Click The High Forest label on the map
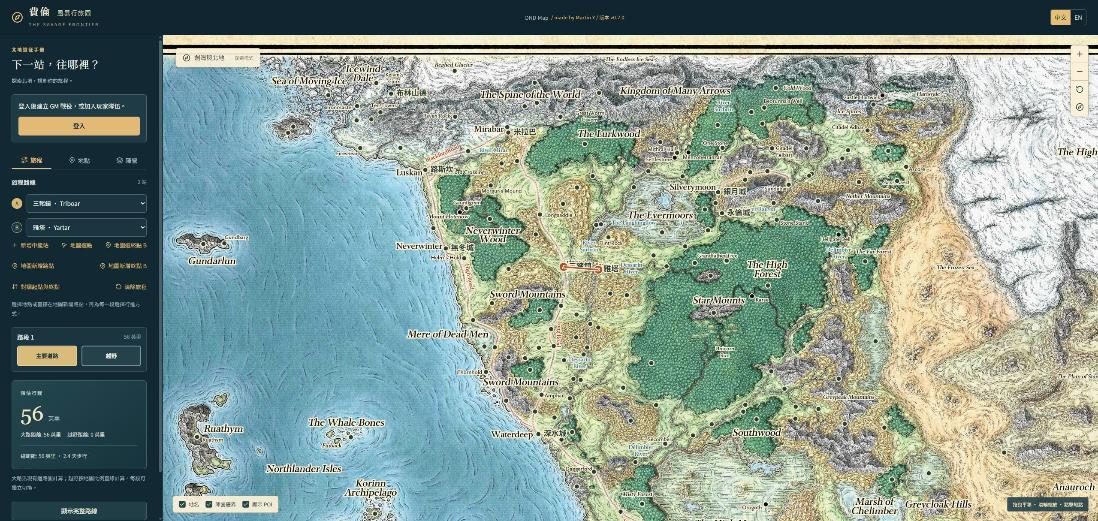1098x521 pixels. tap(767, 270)
